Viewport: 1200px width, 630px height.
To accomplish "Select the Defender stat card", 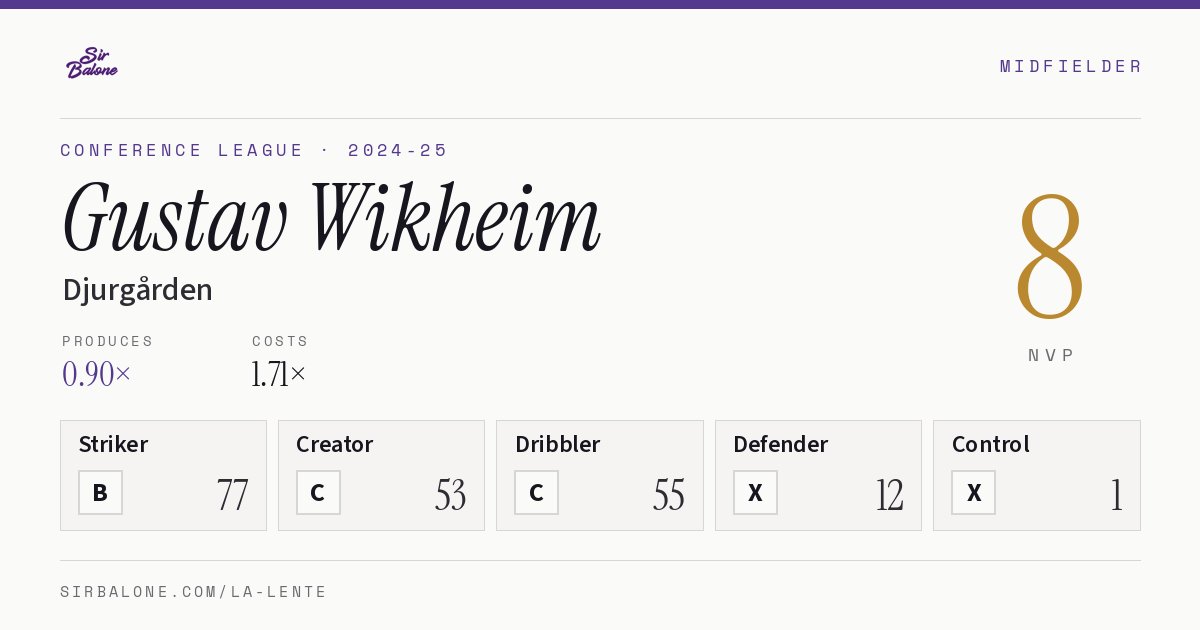I will pos(818,475).
